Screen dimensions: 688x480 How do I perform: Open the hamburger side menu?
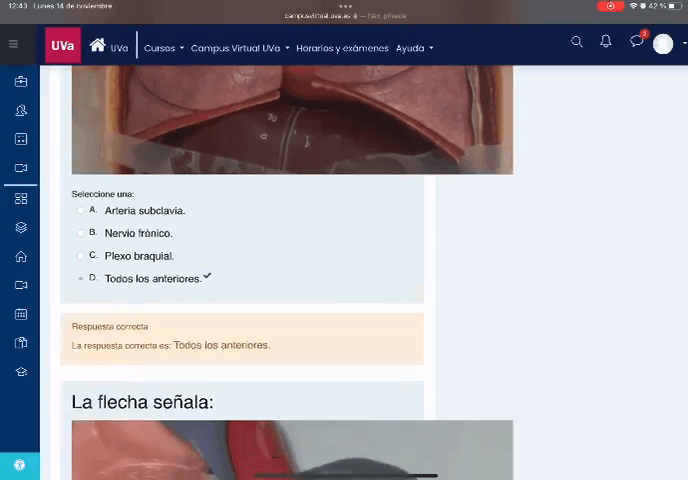tap(13, 44)
